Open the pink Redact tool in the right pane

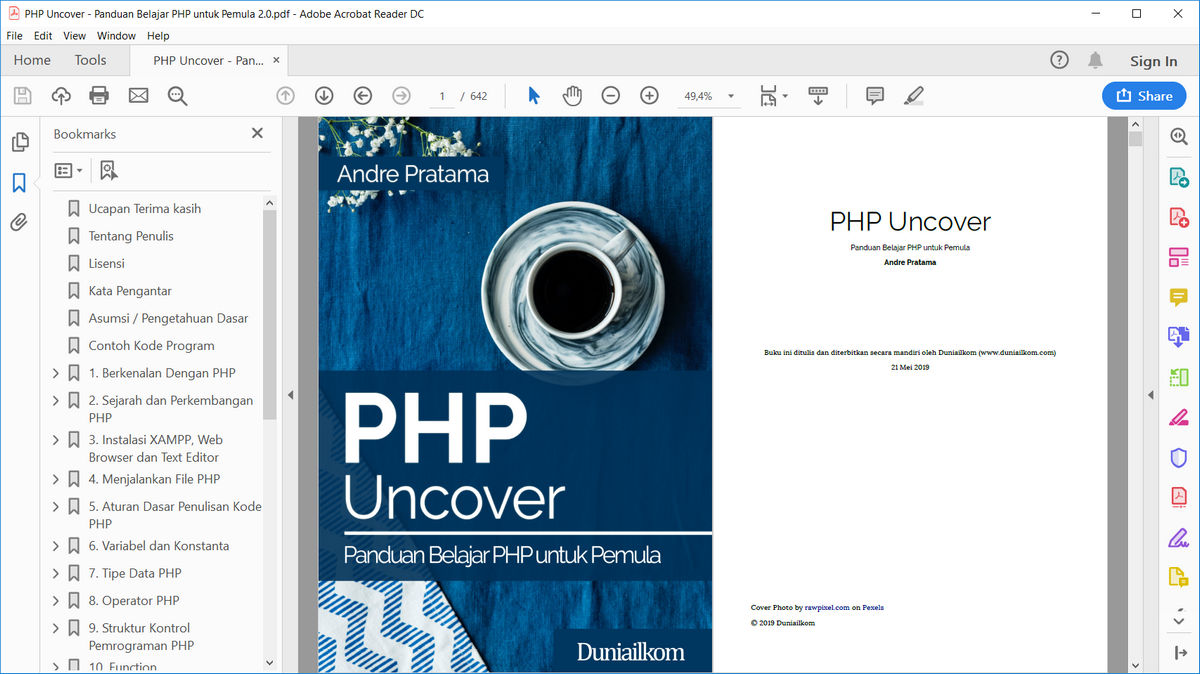pos(1179,417)
